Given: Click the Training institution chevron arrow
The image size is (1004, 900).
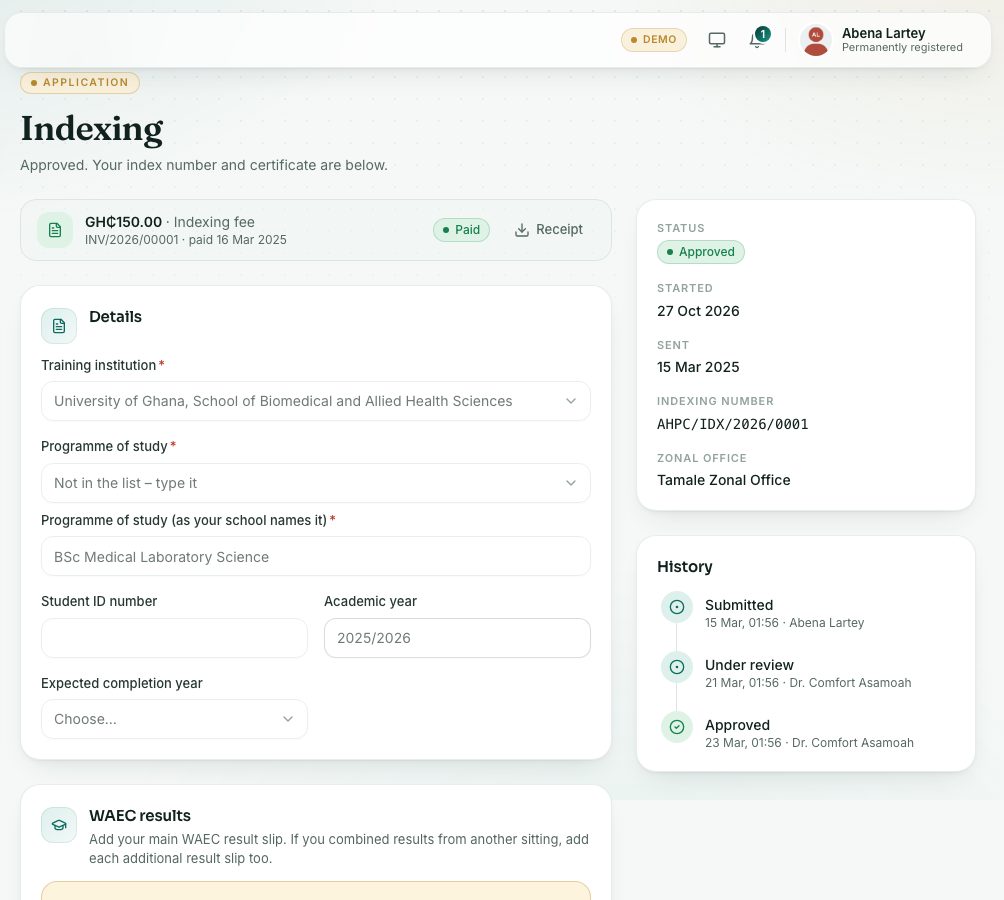Looking at the screenshot, I should click(x=571, y=401).
